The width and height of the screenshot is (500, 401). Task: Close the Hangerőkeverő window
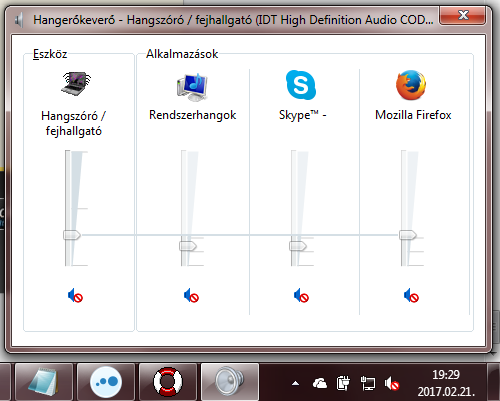click(x=463, y=16)
